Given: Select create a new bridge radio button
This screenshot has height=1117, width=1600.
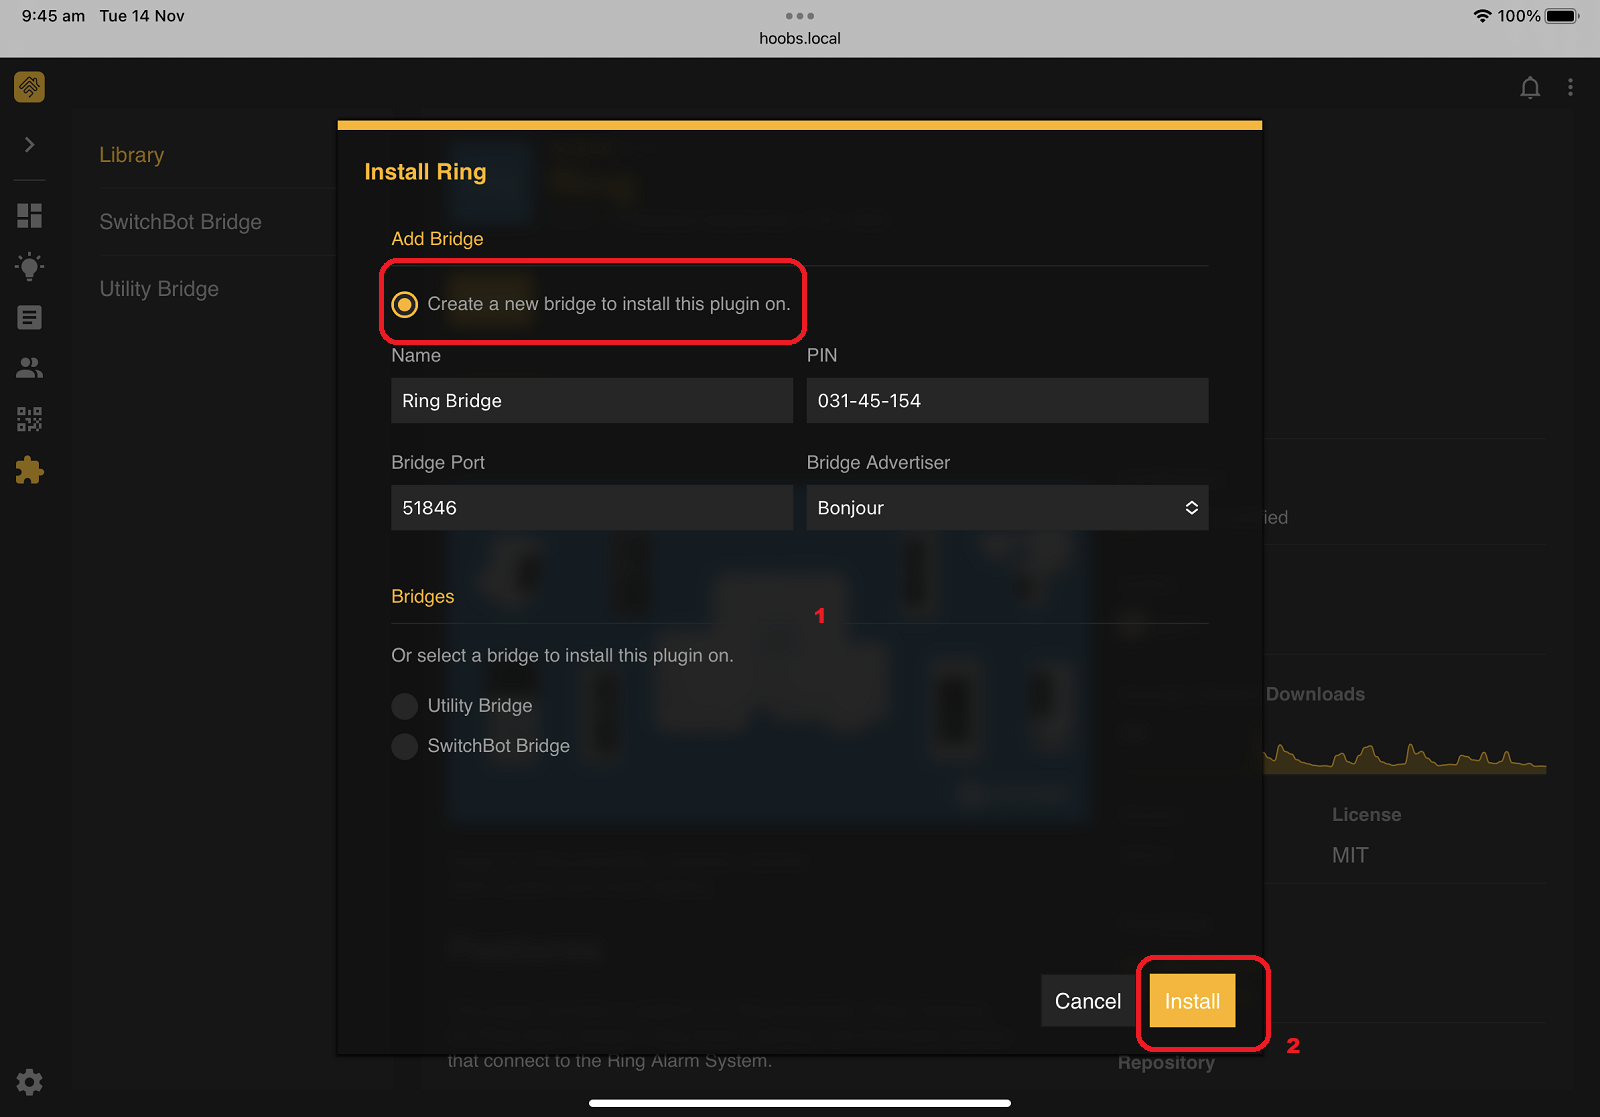Looking at the screenshot, I should click(x=405, y=304).
